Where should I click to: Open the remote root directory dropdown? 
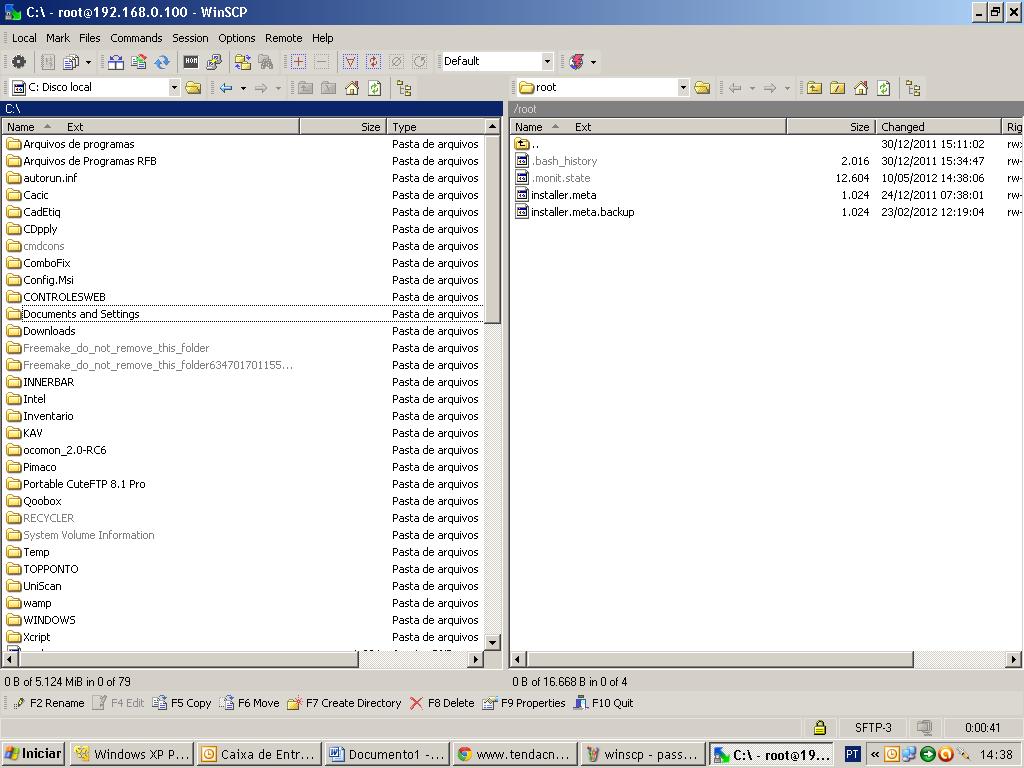(683, 88)
